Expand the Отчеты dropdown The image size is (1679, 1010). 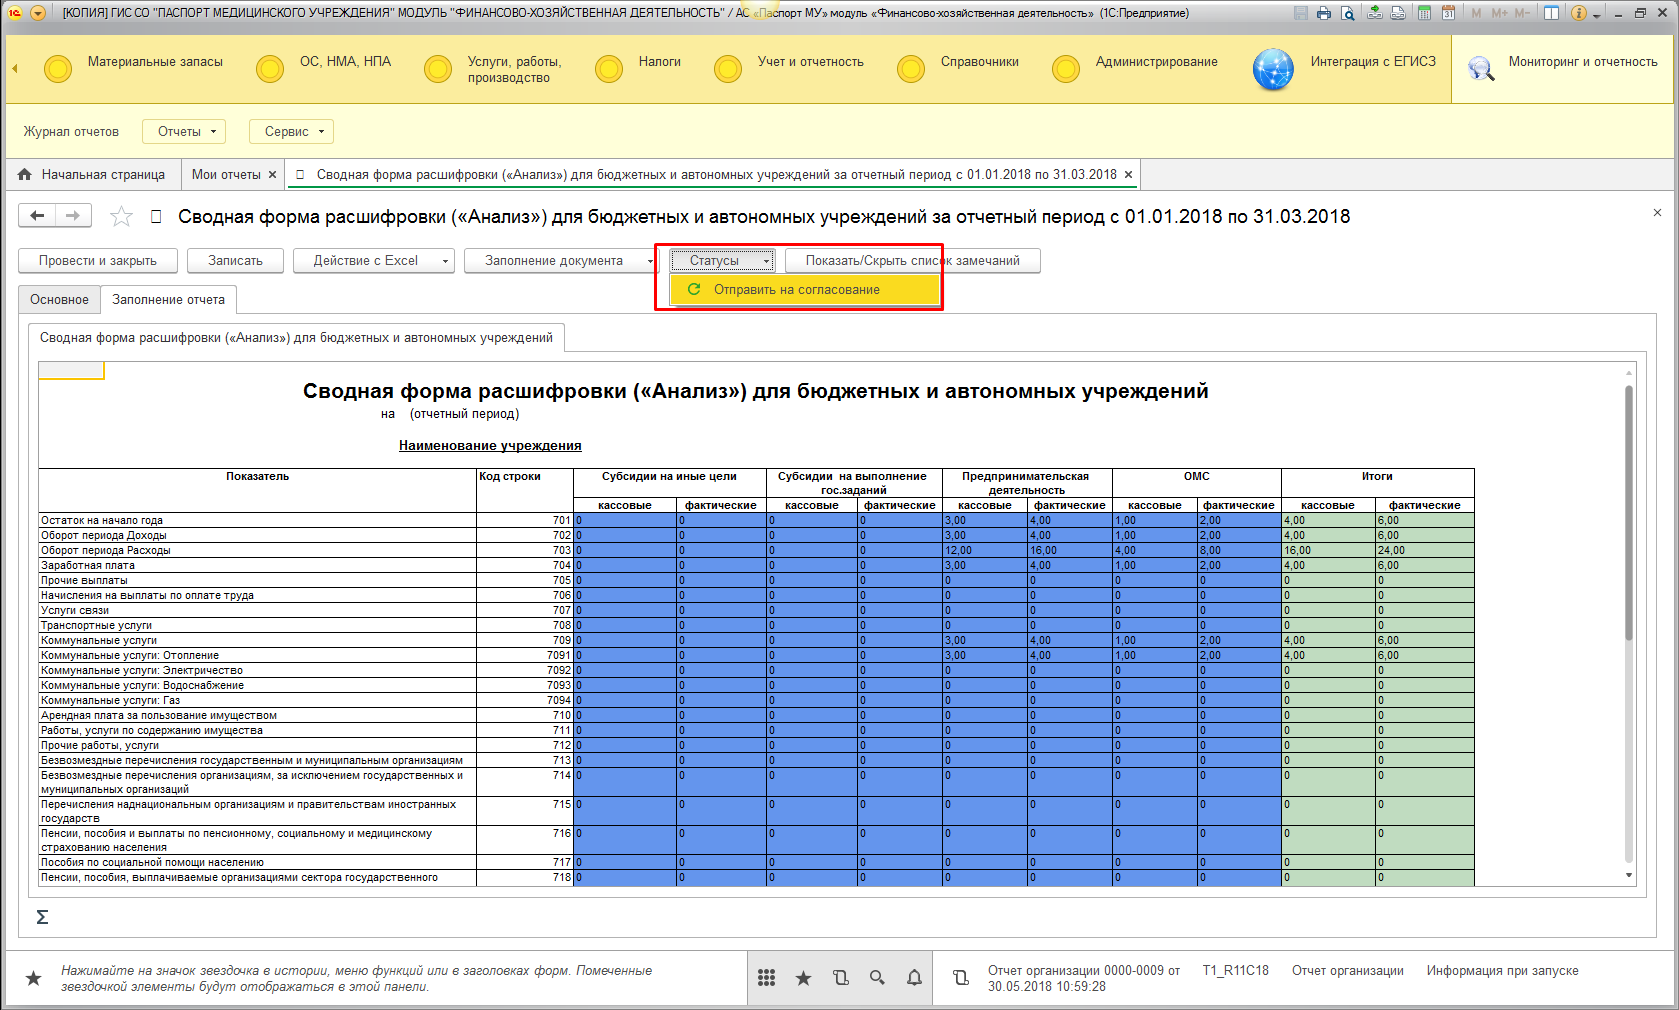point(186,132)
